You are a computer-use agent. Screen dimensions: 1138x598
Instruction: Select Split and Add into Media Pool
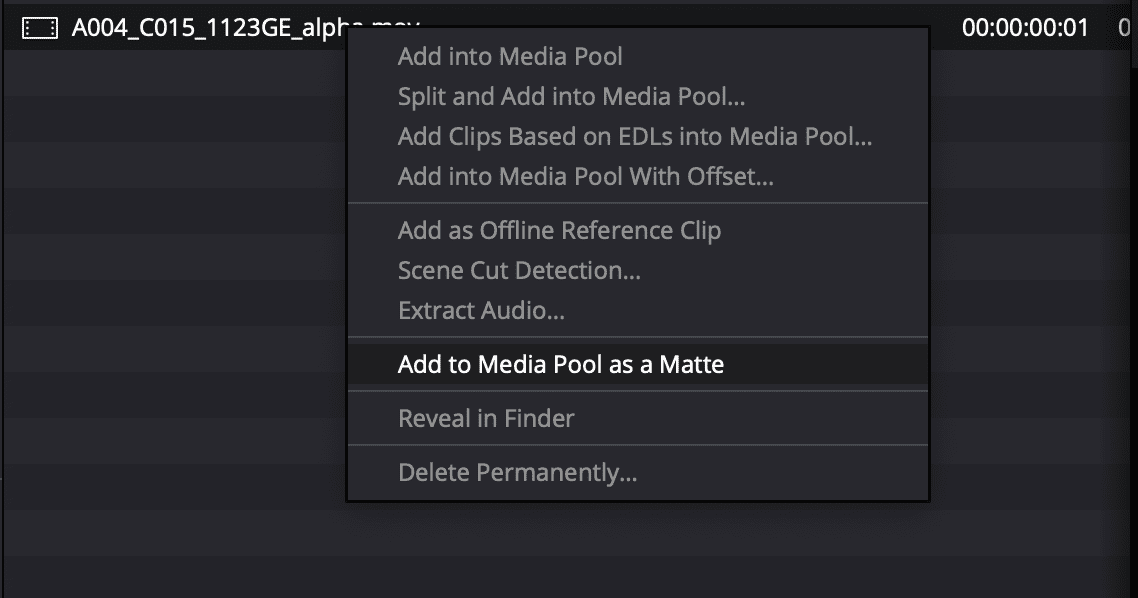pos(571,97)
